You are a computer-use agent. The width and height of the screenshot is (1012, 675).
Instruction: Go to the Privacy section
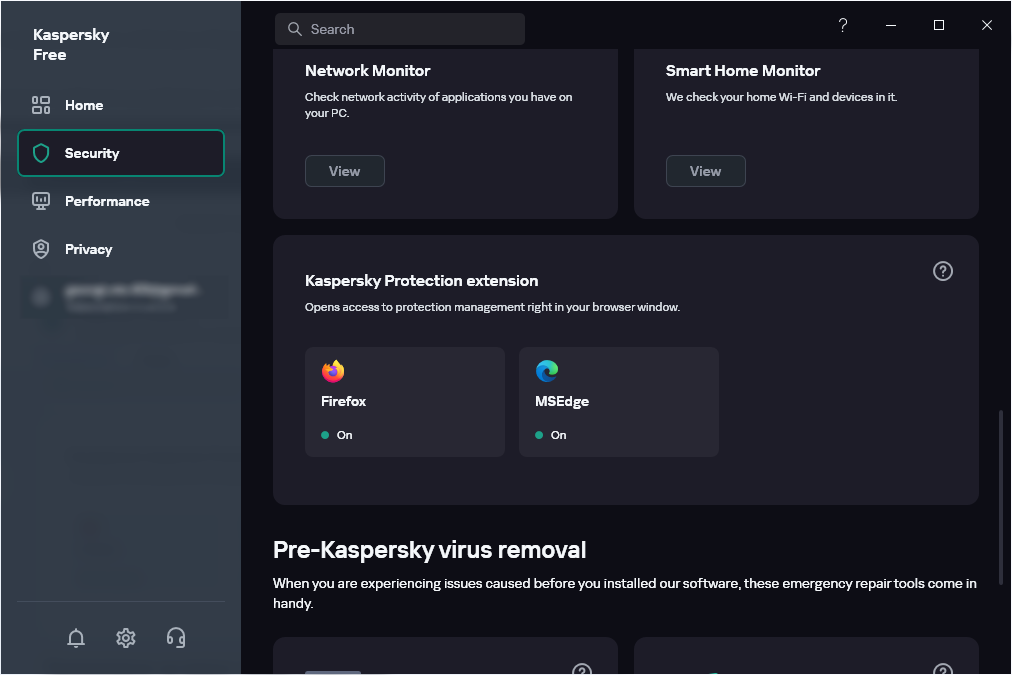[121, 249]
